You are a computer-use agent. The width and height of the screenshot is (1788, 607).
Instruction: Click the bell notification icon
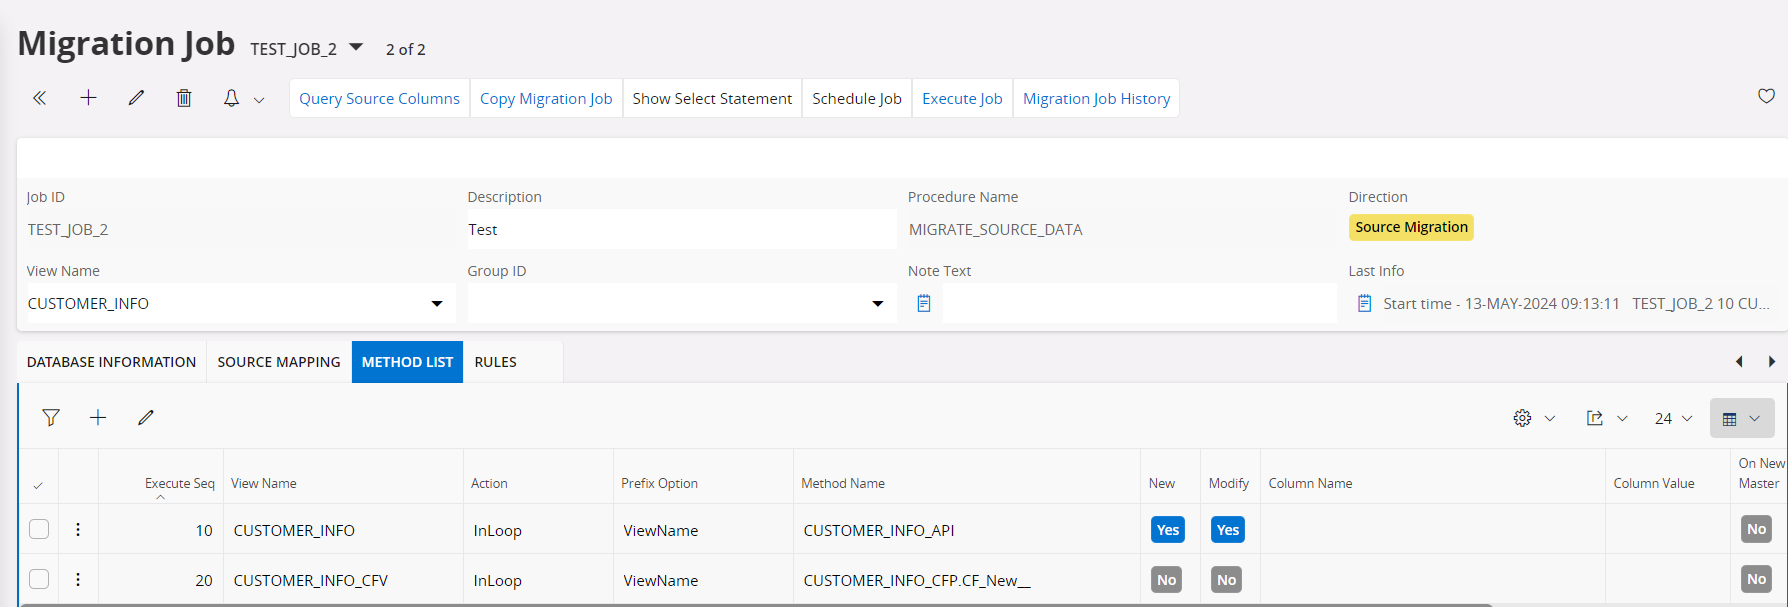(x=231, y=98)
